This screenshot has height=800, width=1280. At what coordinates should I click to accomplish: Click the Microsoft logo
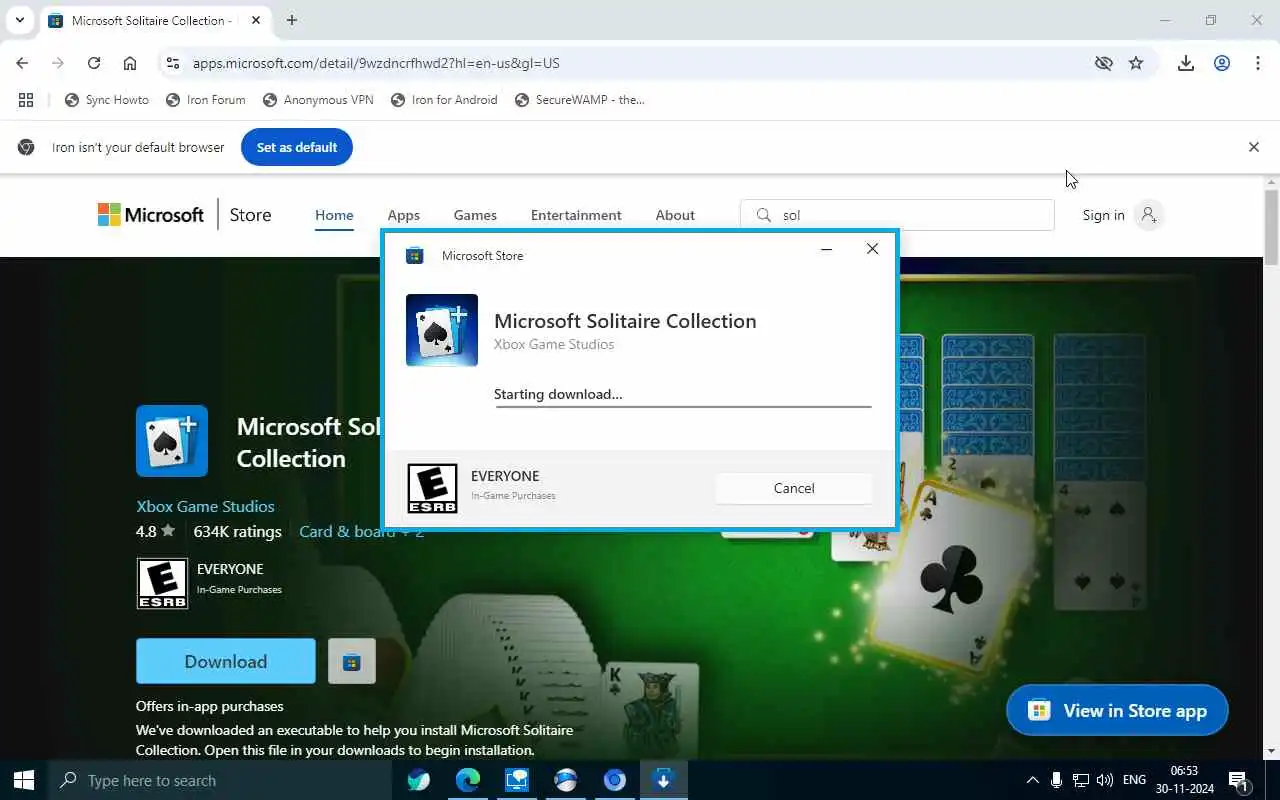tap(151, 215)
